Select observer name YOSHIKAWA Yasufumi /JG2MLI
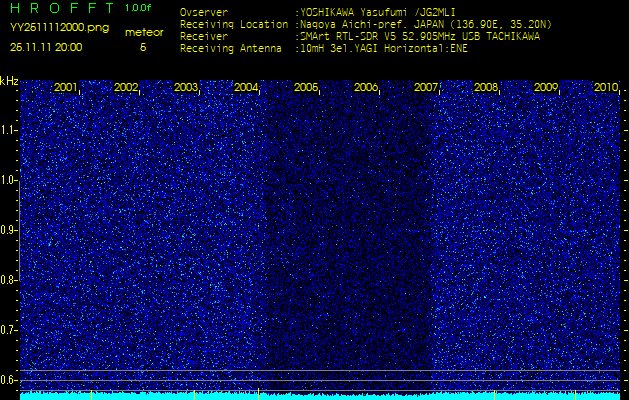Image resolution: width=629 pixels, height=400 pixels. 377,13
